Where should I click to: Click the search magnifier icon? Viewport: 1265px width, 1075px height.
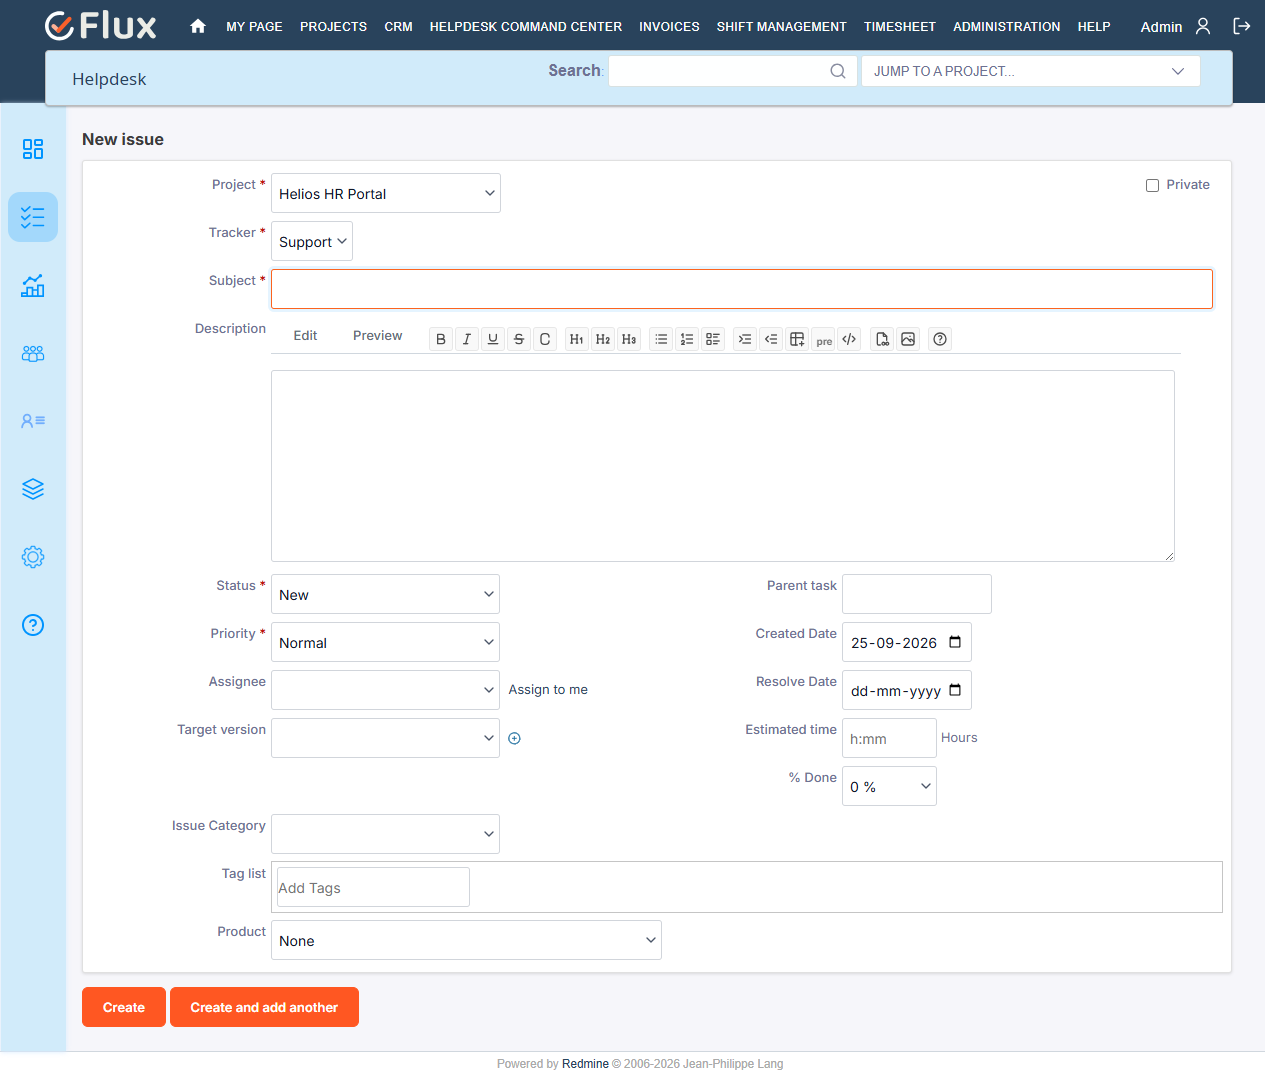point(838,71)
